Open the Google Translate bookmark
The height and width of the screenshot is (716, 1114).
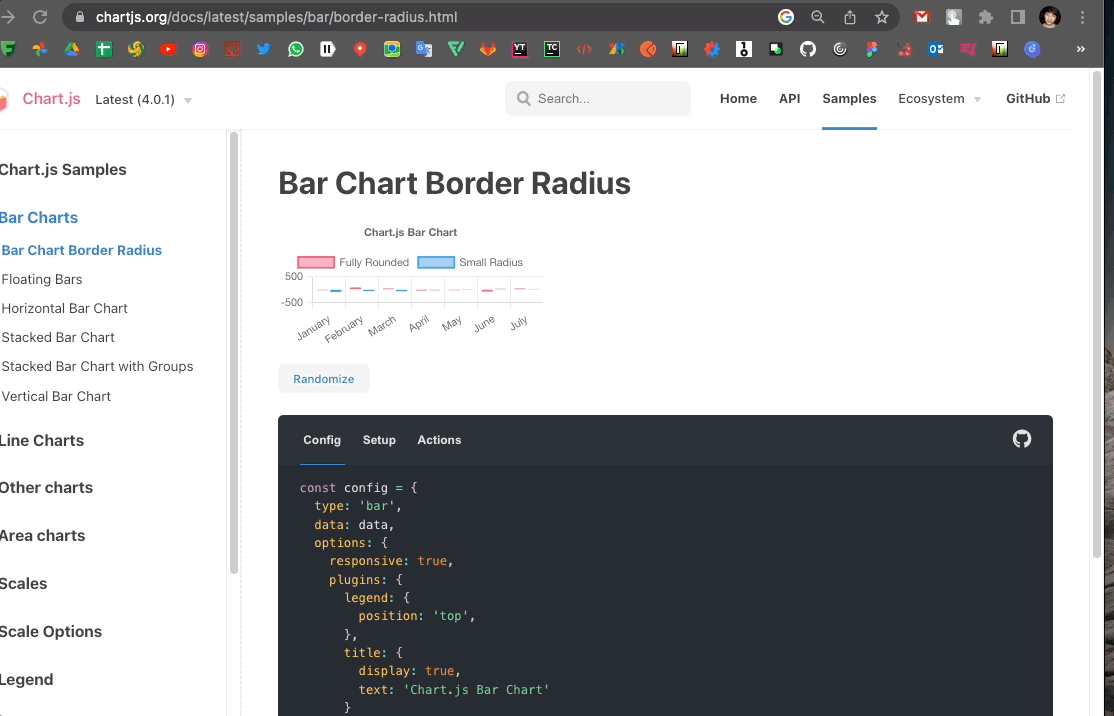(x=424, y=49)
